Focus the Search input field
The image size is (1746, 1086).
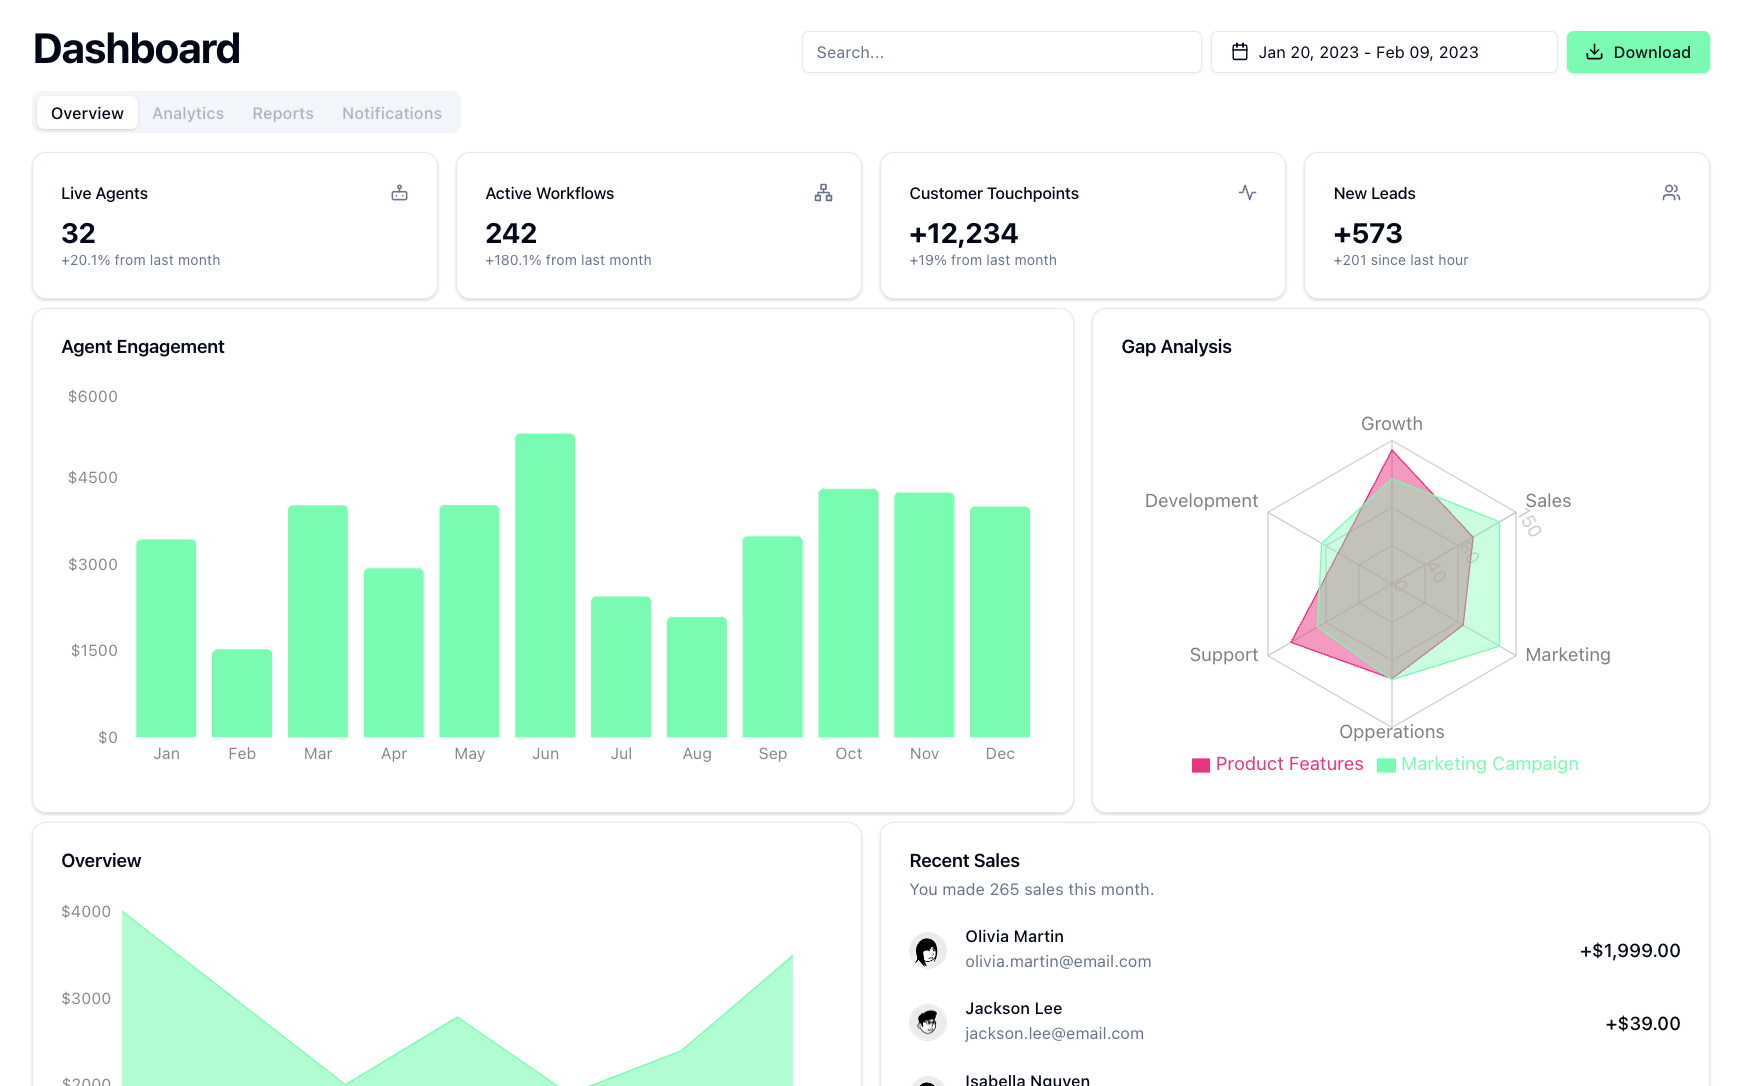pyautogui.click(x=1001, y=52)
